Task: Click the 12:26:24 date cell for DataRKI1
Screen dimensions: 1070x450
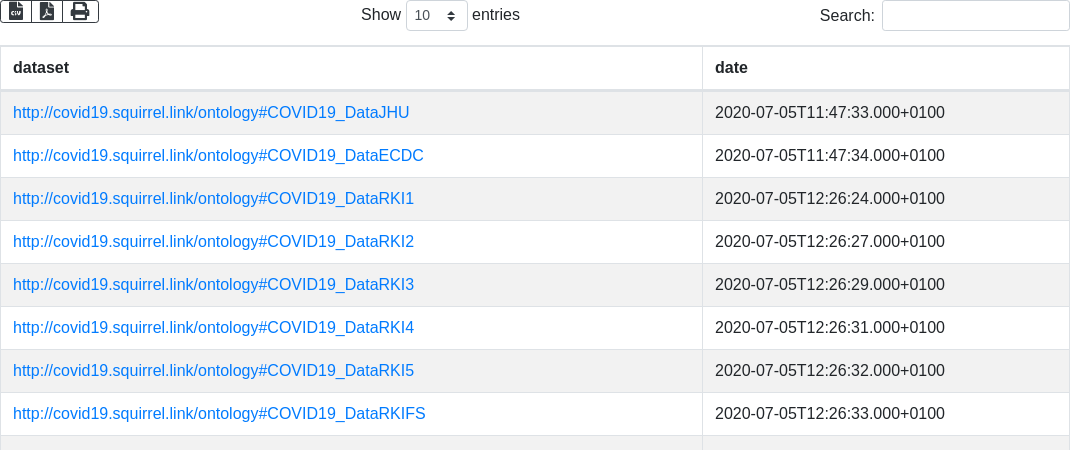Action: pyautogui.click(x=829, y=199)
